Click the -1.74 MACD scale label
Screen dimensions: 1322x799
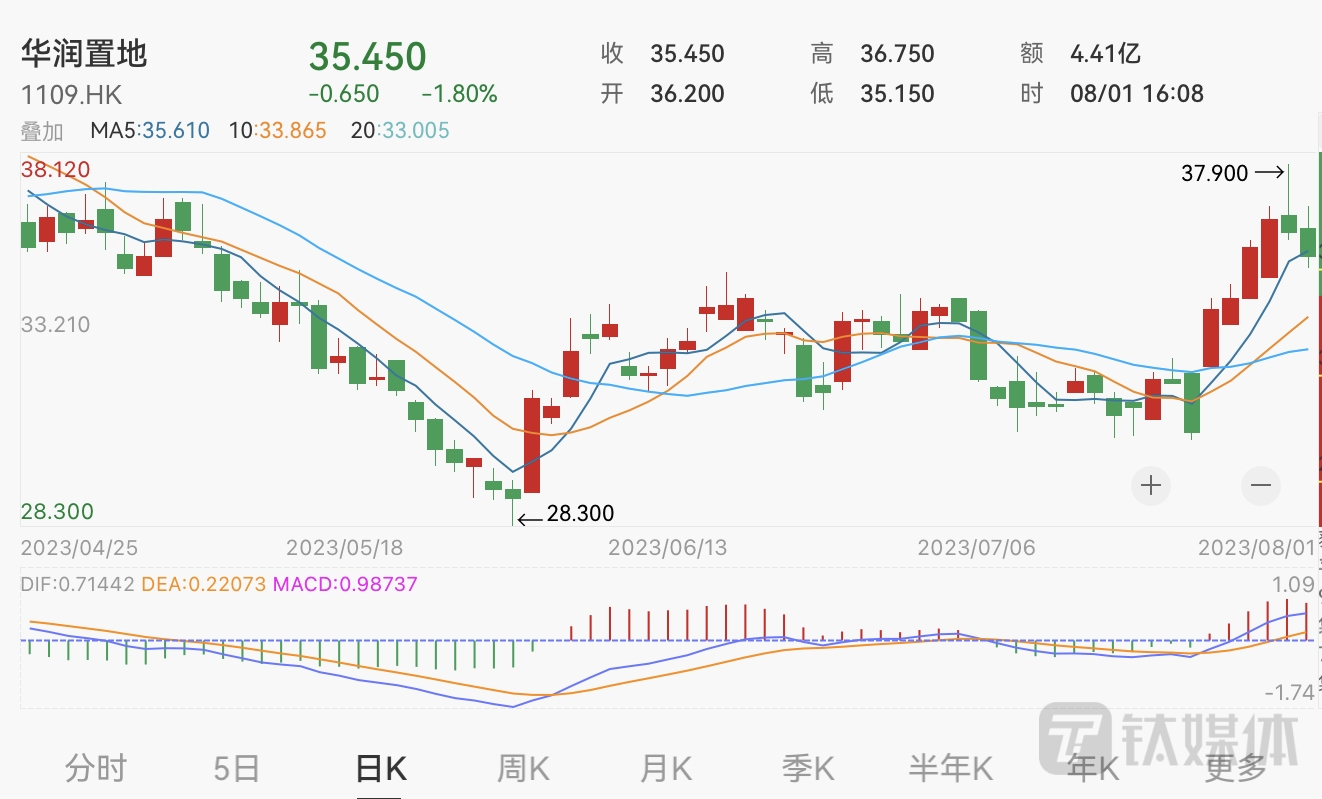click(1289, 693)
